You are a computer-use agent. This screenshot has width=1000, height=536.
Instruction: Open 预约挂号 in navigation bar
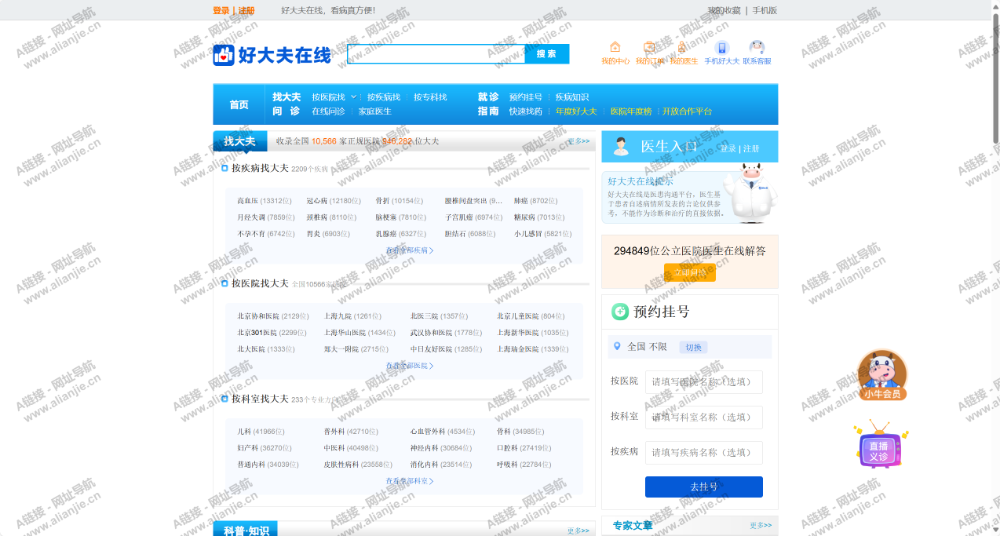click(x=525, y=97)
